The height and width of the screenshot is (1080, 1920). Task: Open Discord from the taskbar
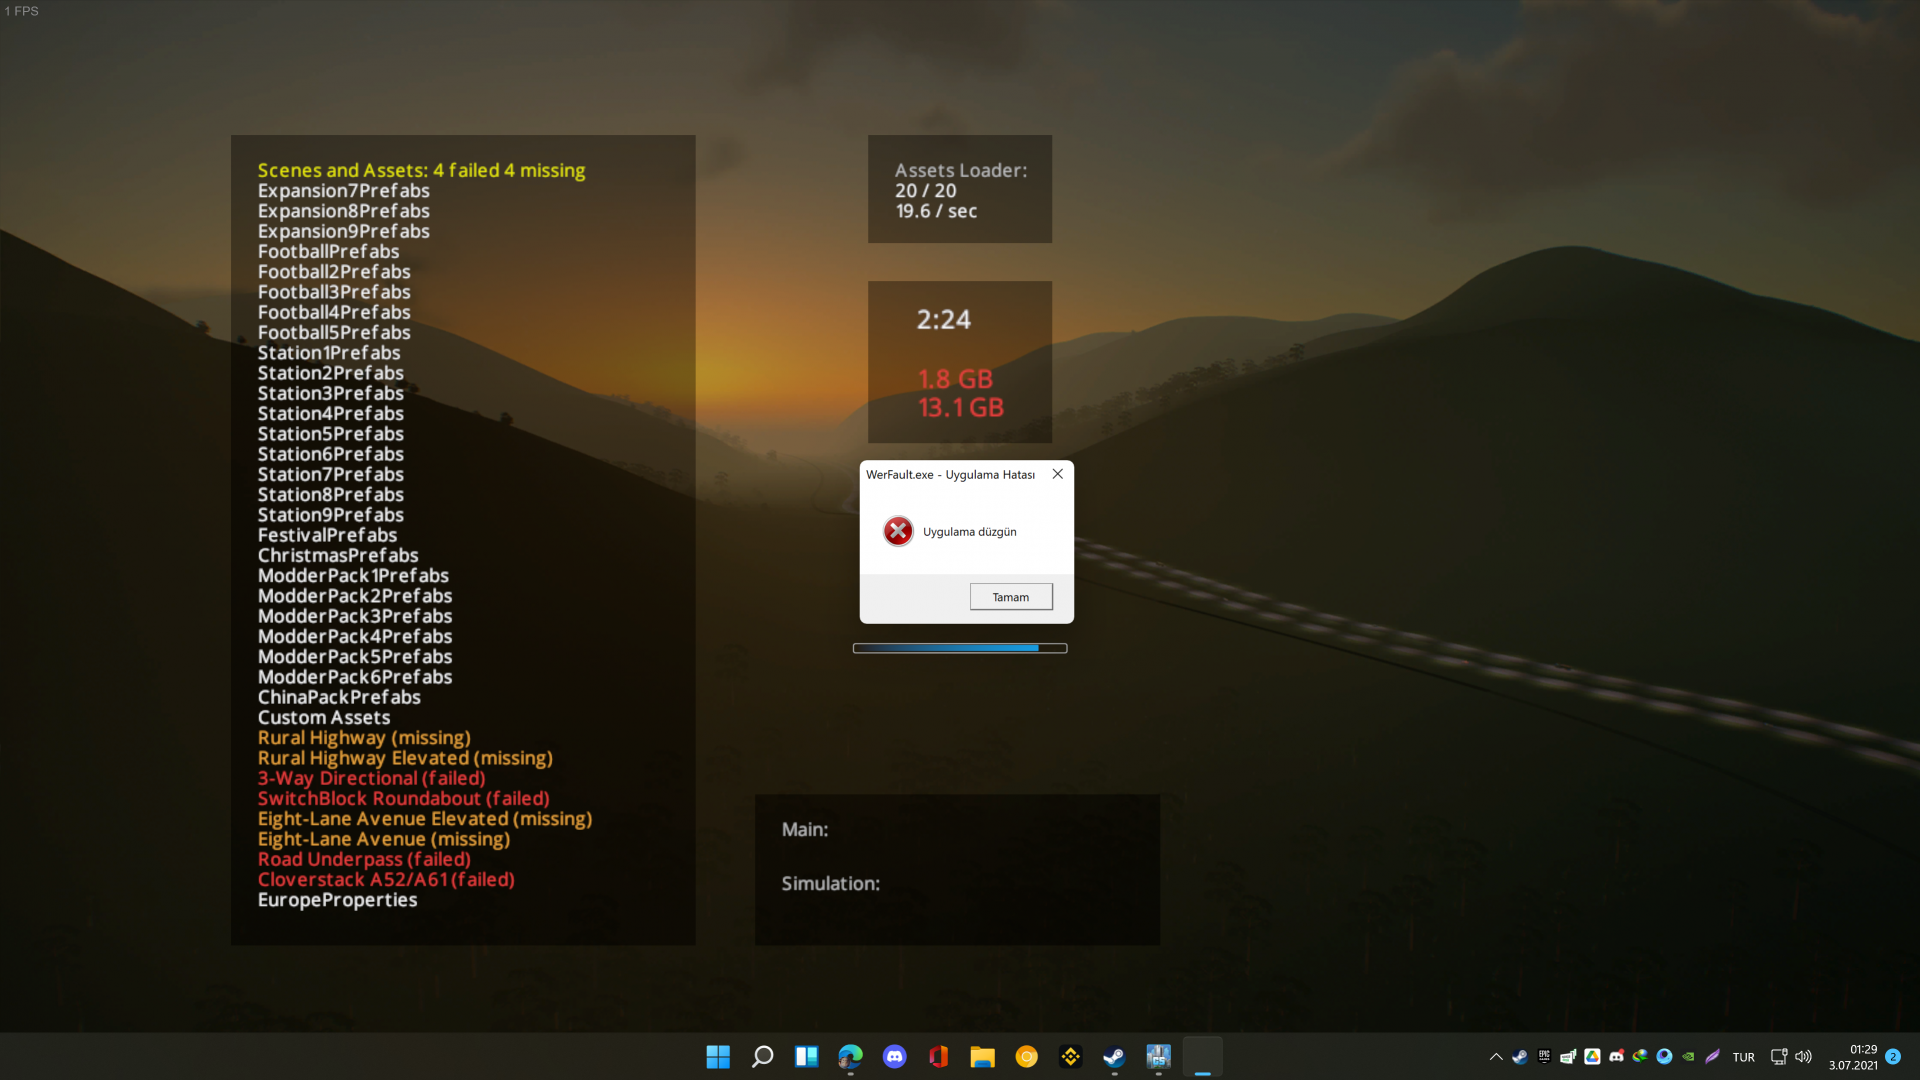coord(894,1057)
